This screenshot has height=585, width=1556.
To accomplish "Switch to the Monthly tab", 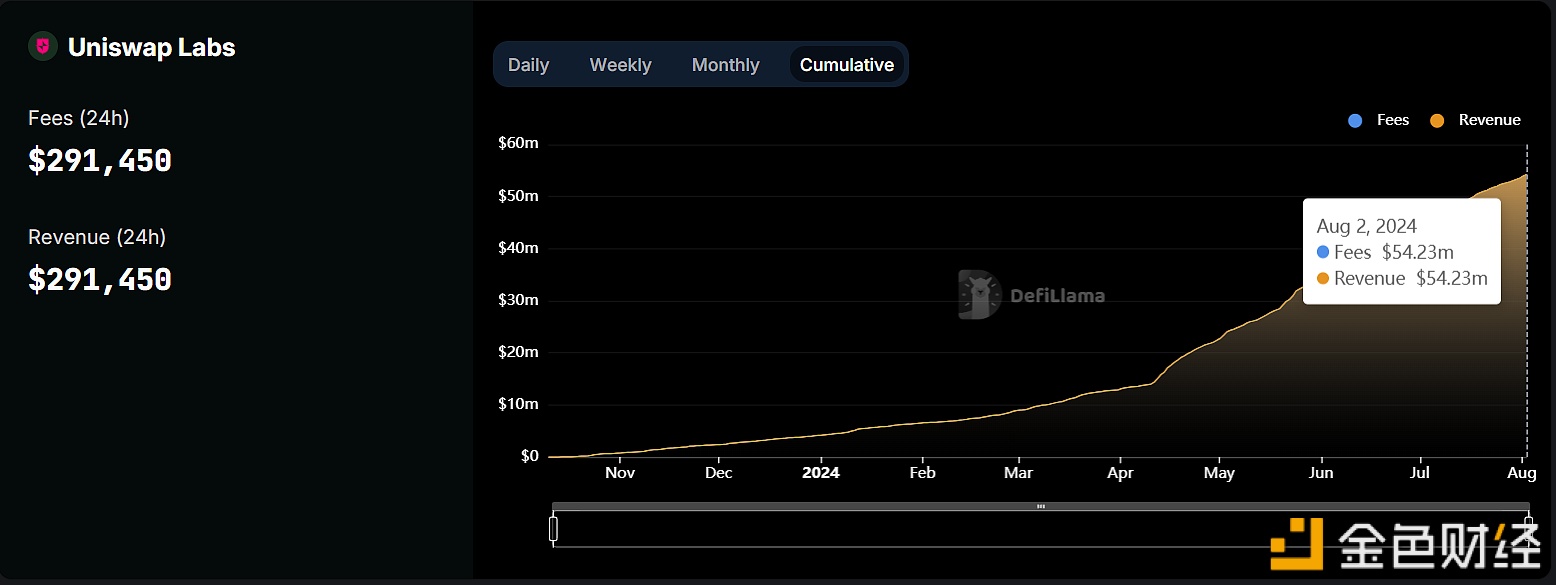I will [725, 65].
